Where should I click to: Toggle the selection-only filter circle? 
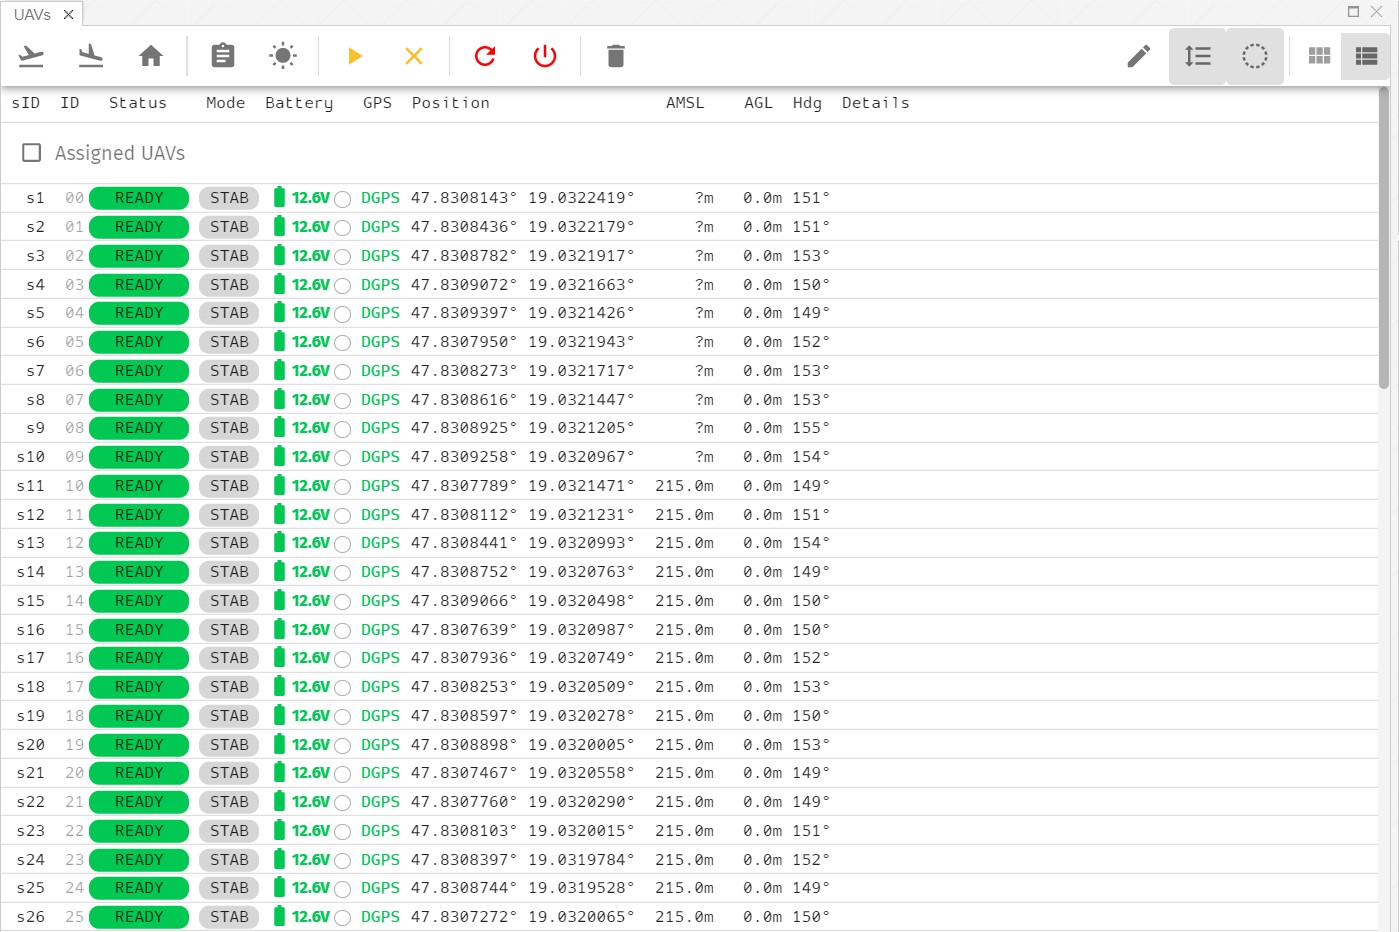(1254, 56)
